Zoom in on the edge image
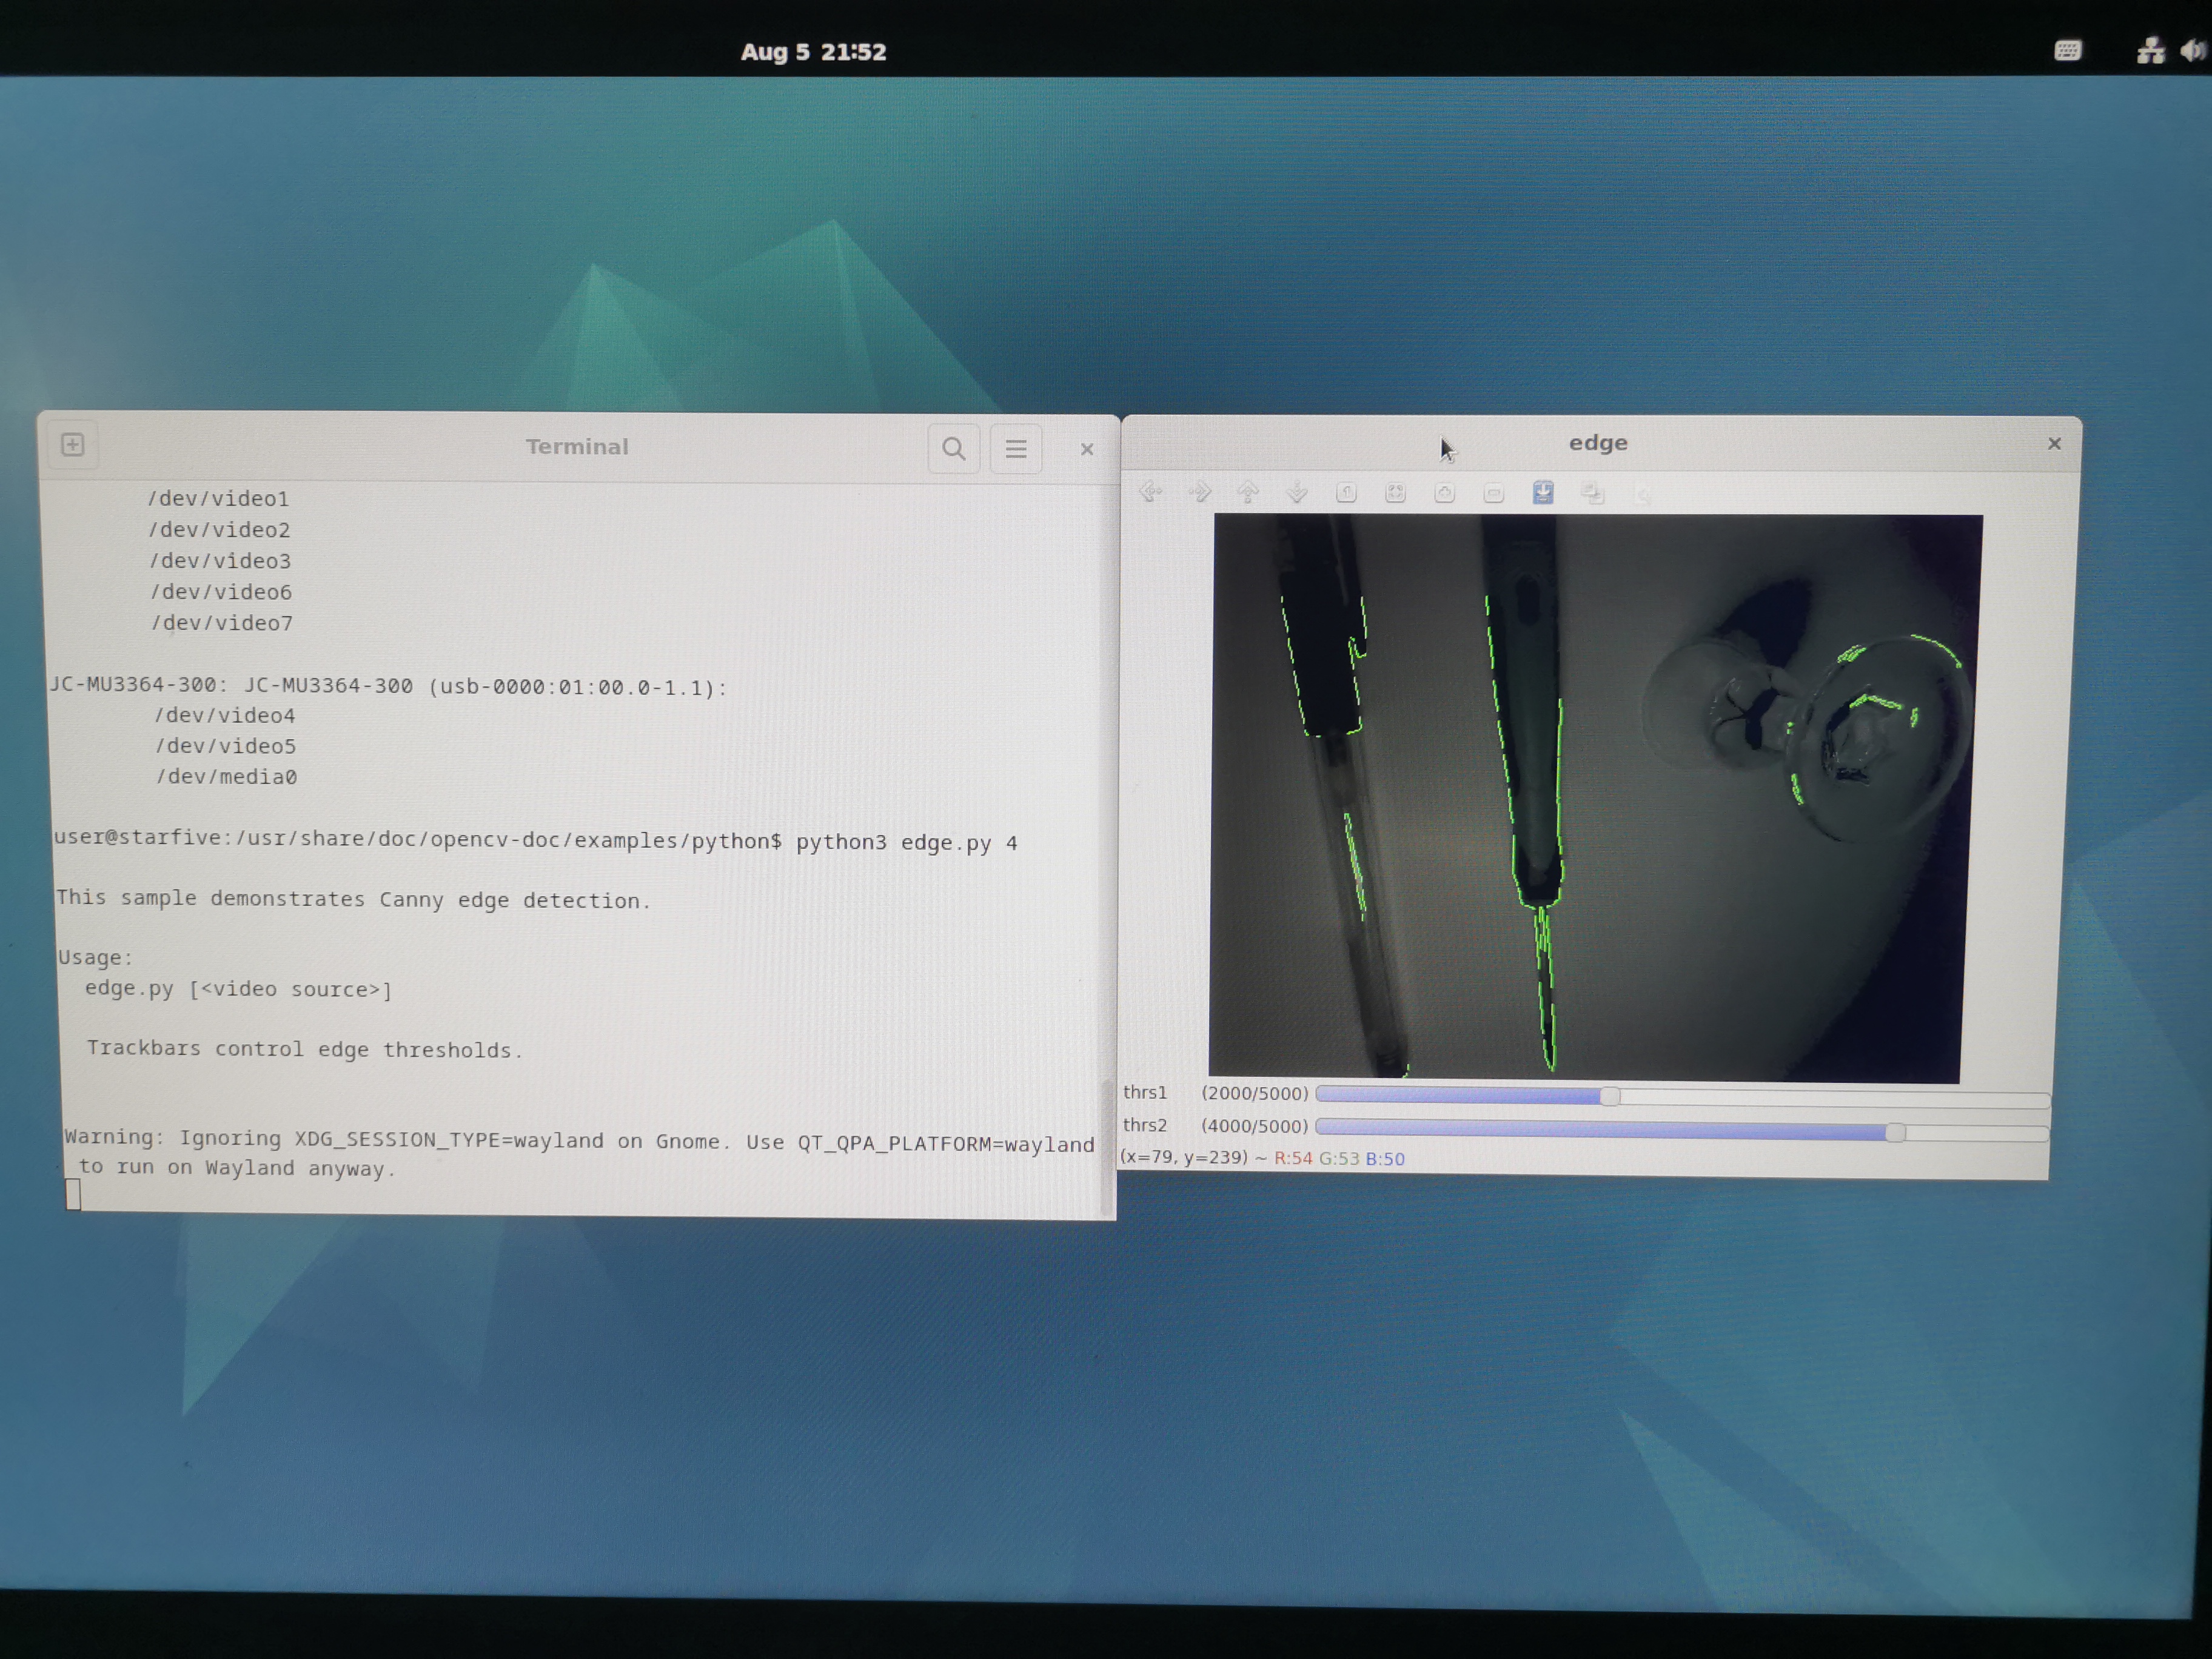The width and height of the screenshot is (2212, 1659). point(1444,492)
